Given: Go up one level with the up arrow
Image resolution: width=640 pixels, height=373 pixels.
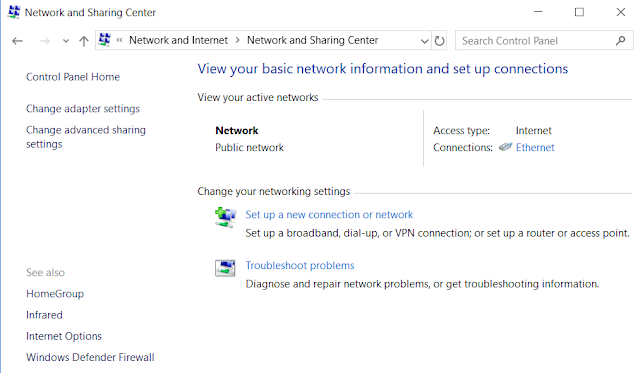Looking at the screenshot, I should click(x=84, y=41).
